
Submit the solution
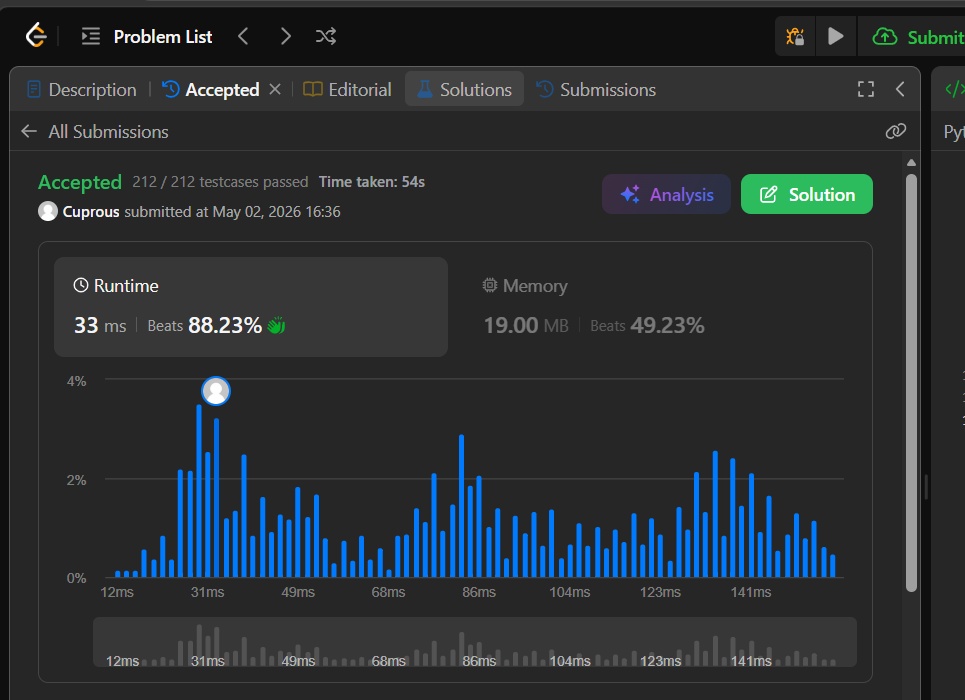[918, 37]
